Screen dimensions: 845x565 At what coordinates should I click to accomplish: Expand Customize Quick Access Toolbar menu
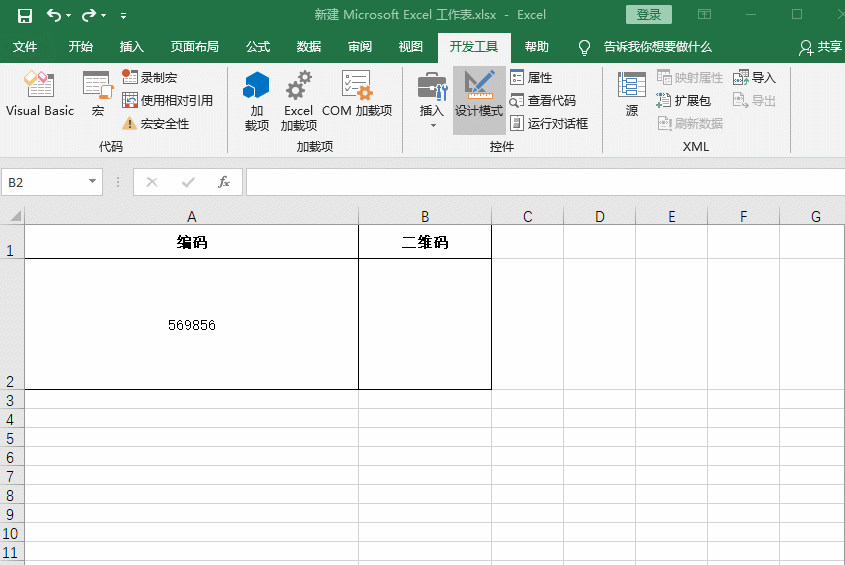click(123, 16)
